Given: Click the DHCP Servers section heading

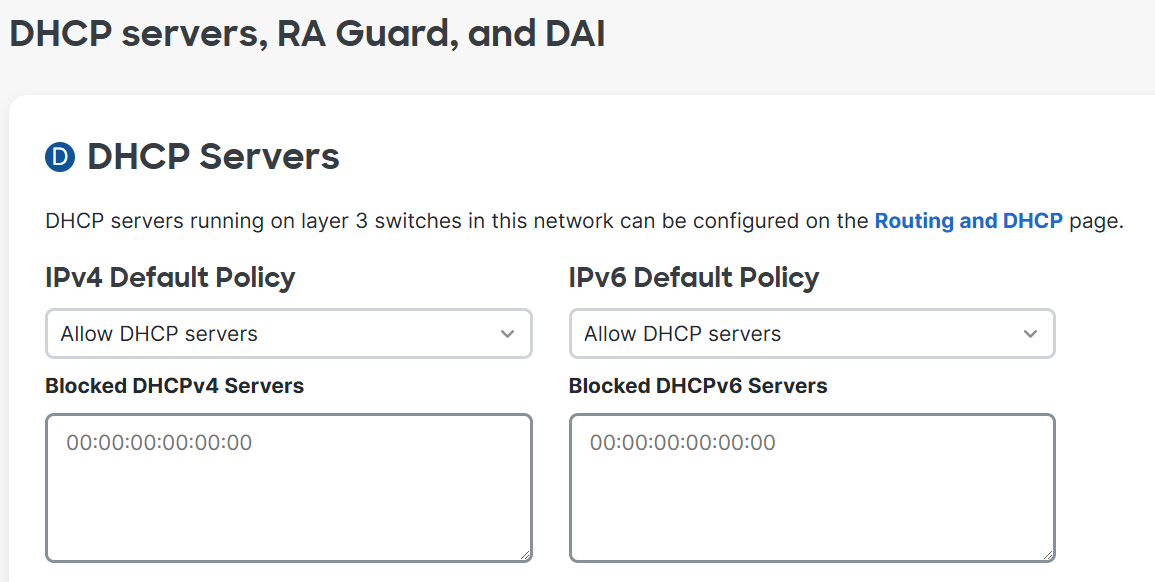Looking at the screenshot, I should (x=214, y=157).
